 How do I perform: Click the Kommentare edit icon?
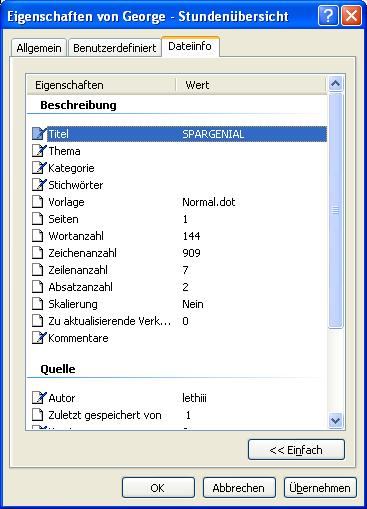click(39, 338)
